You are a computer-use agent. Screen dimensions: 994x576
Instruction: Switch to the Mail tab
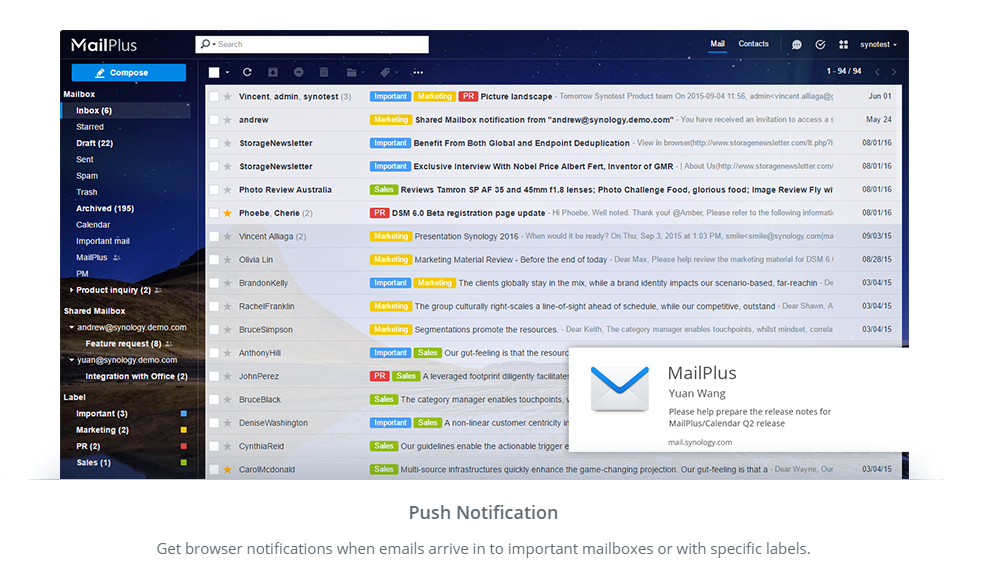[x=718, y=44]
